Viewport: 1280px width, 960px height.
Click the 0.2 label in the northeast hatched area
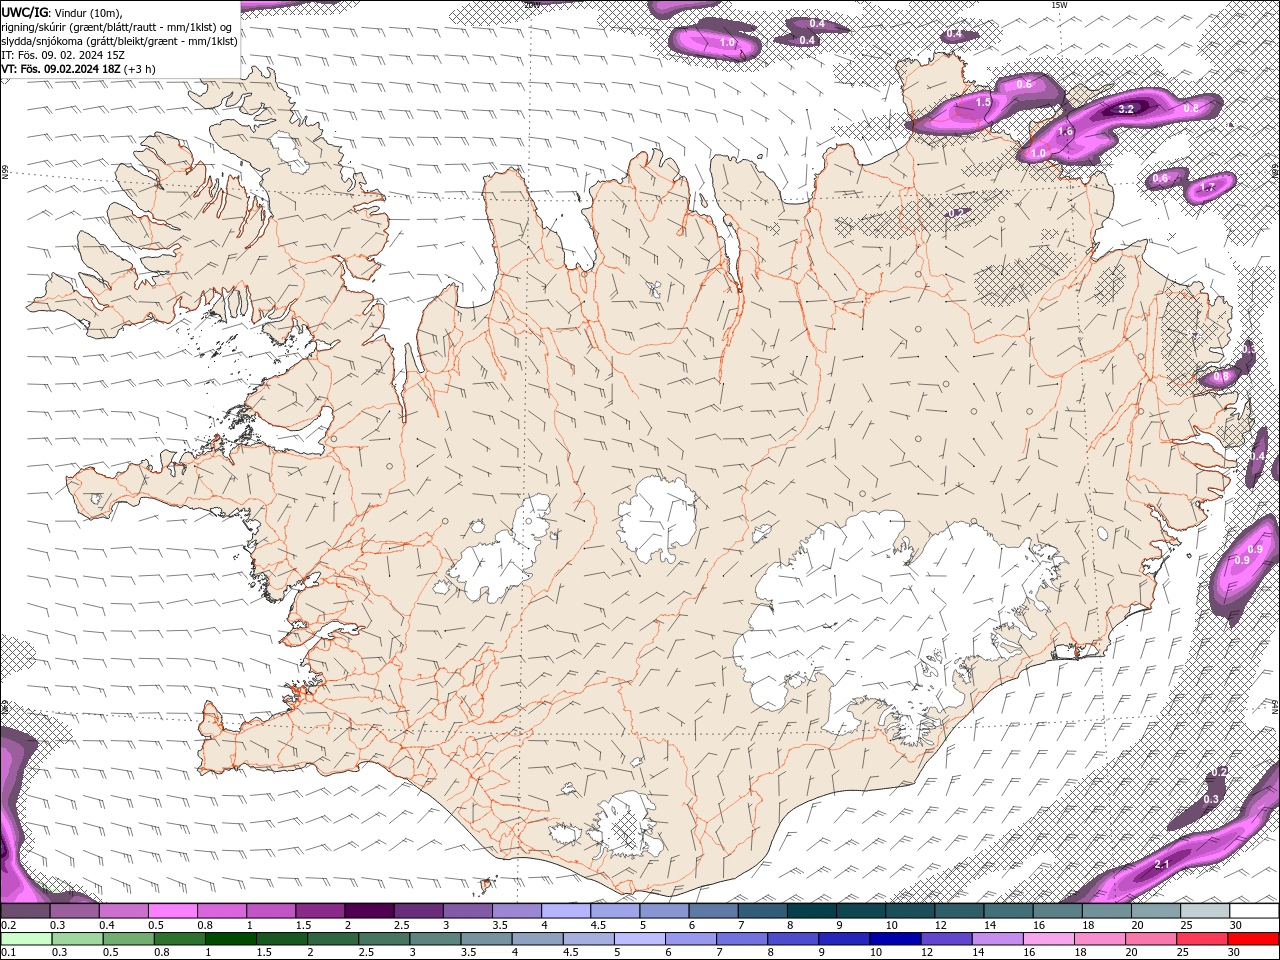click(x=956, y=212)
